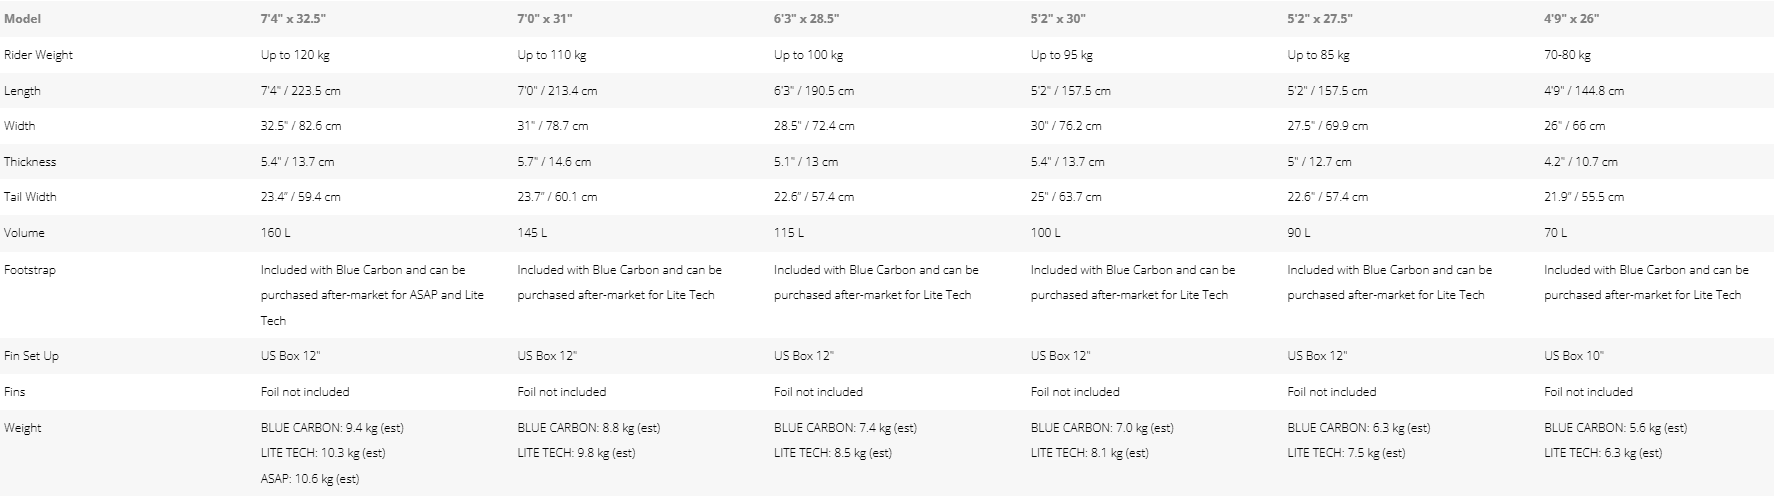This screenshot has height=496, width=1774.
Task: Click the Up to 95 kg rider weight
Action: pos(1062,55)
